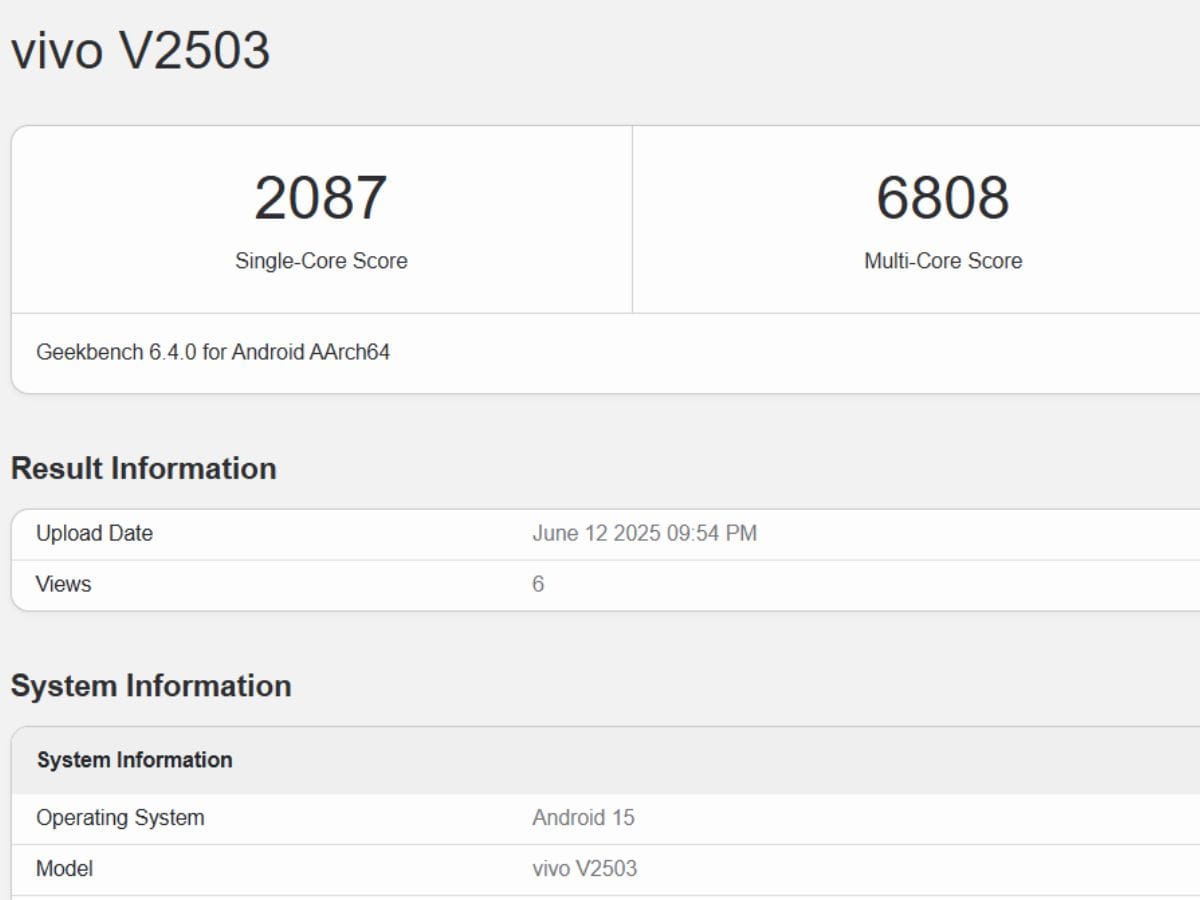This screenshot has height=900, width=1200.
Task: Click the Operating System row label
Action: pos(120,818)
